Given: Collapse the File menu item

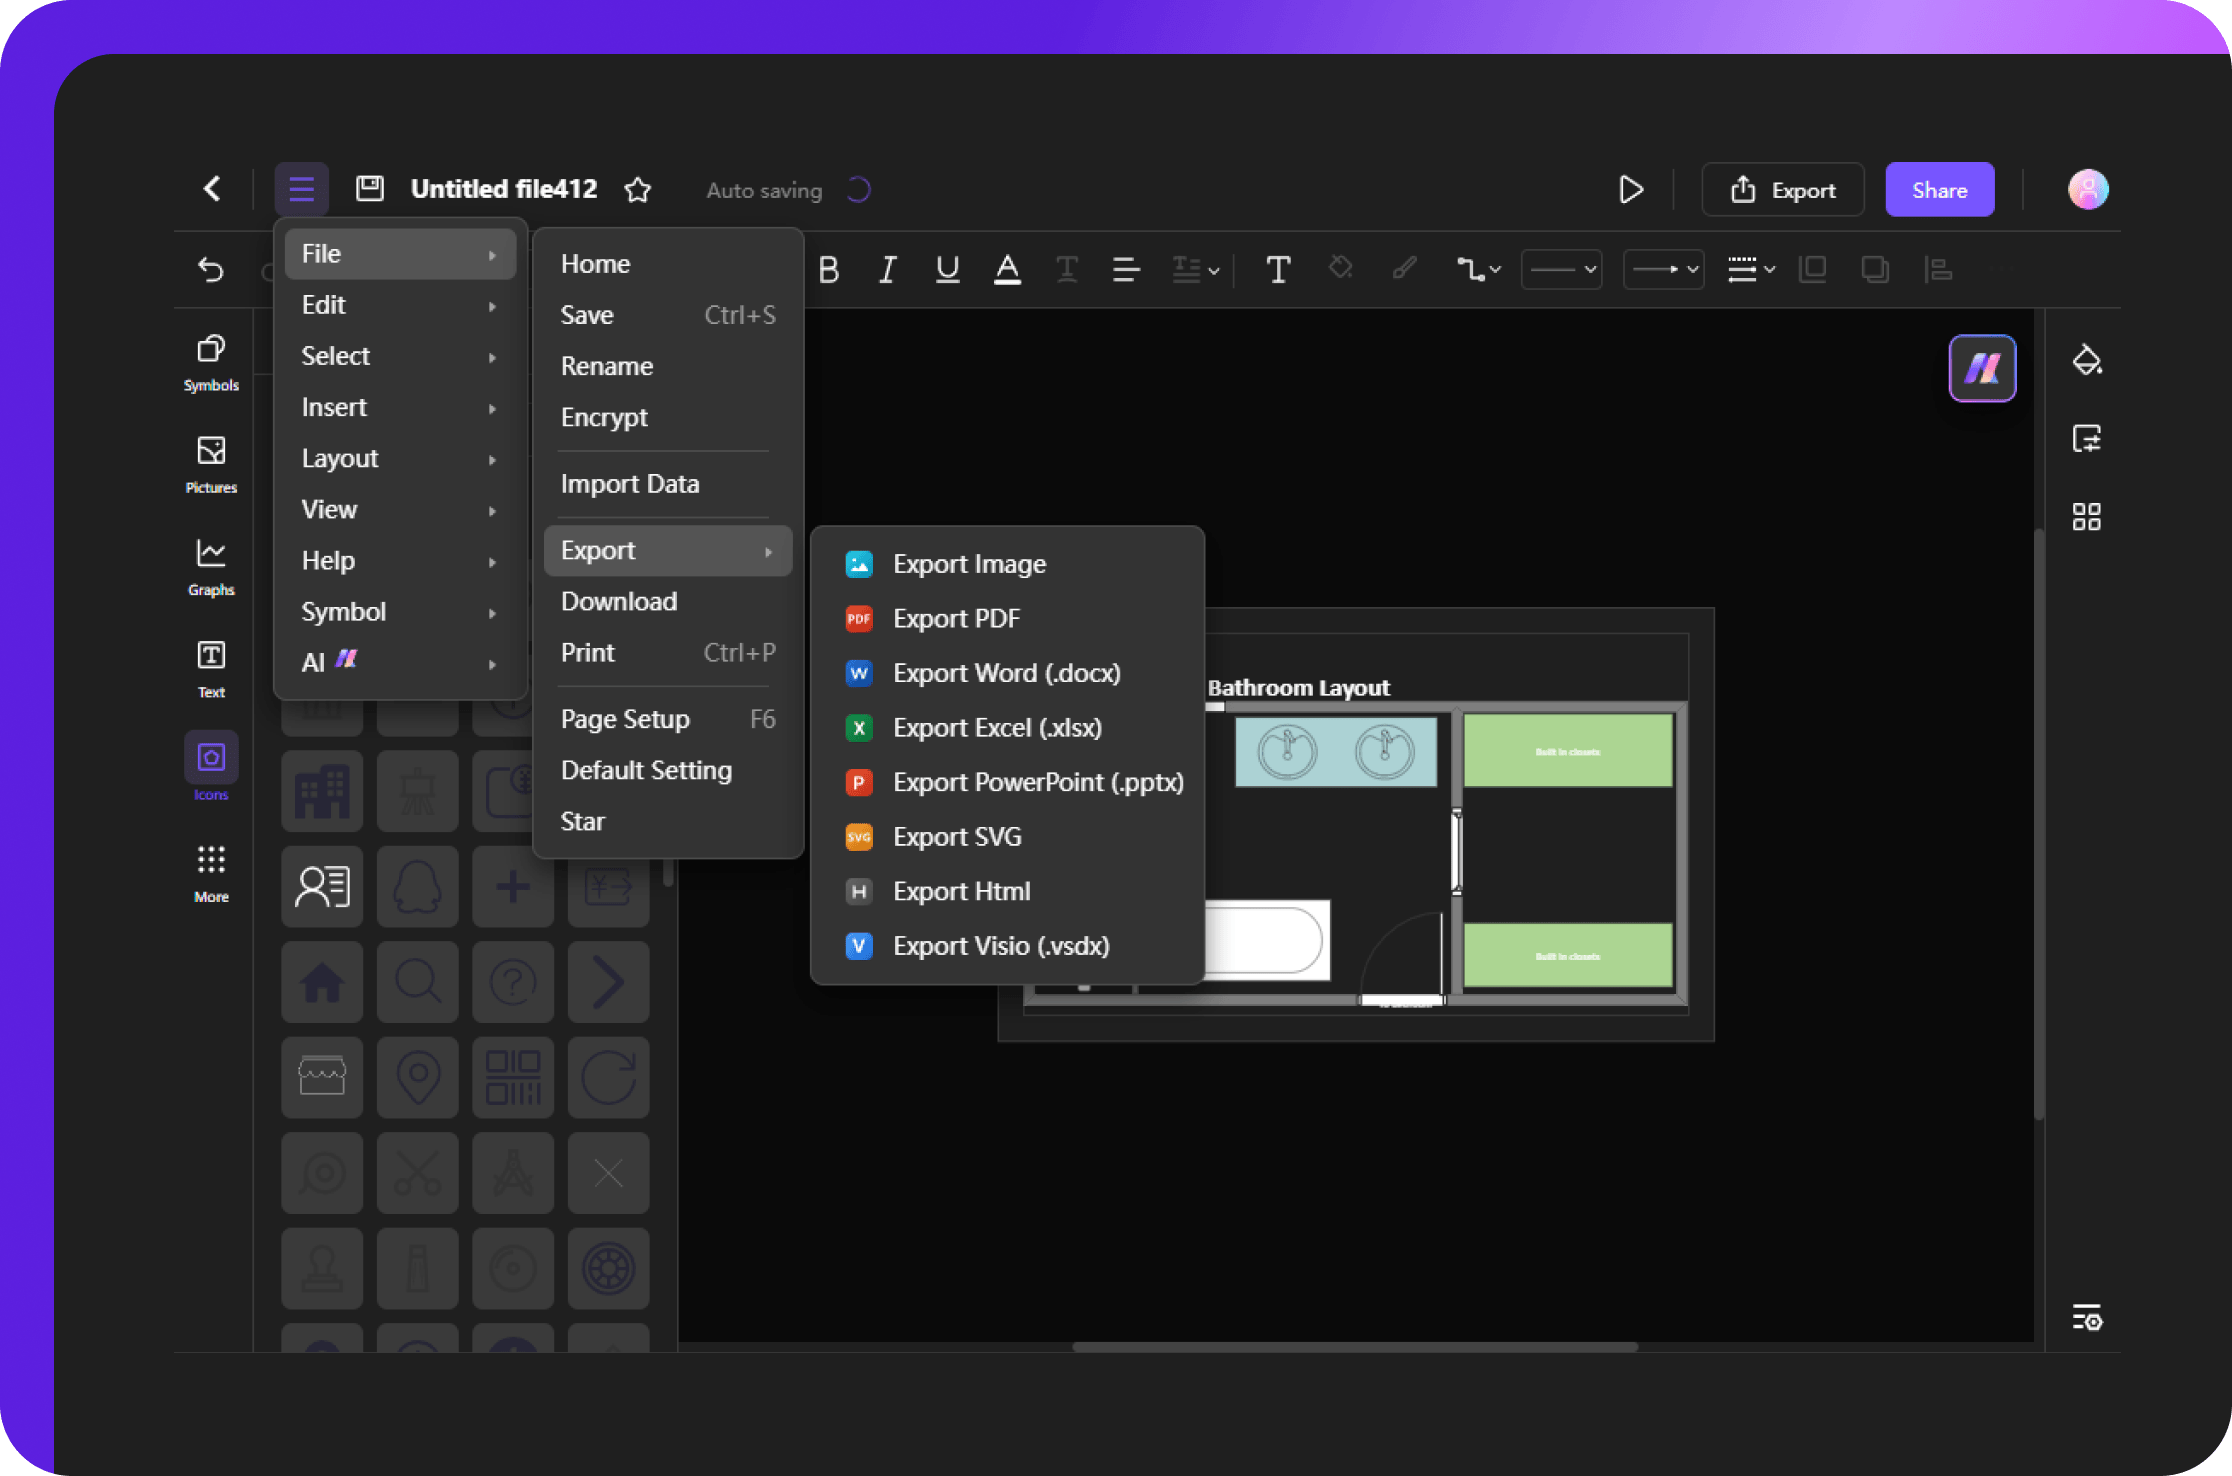Looking at the screenshot, I should (x=400, y=254).
